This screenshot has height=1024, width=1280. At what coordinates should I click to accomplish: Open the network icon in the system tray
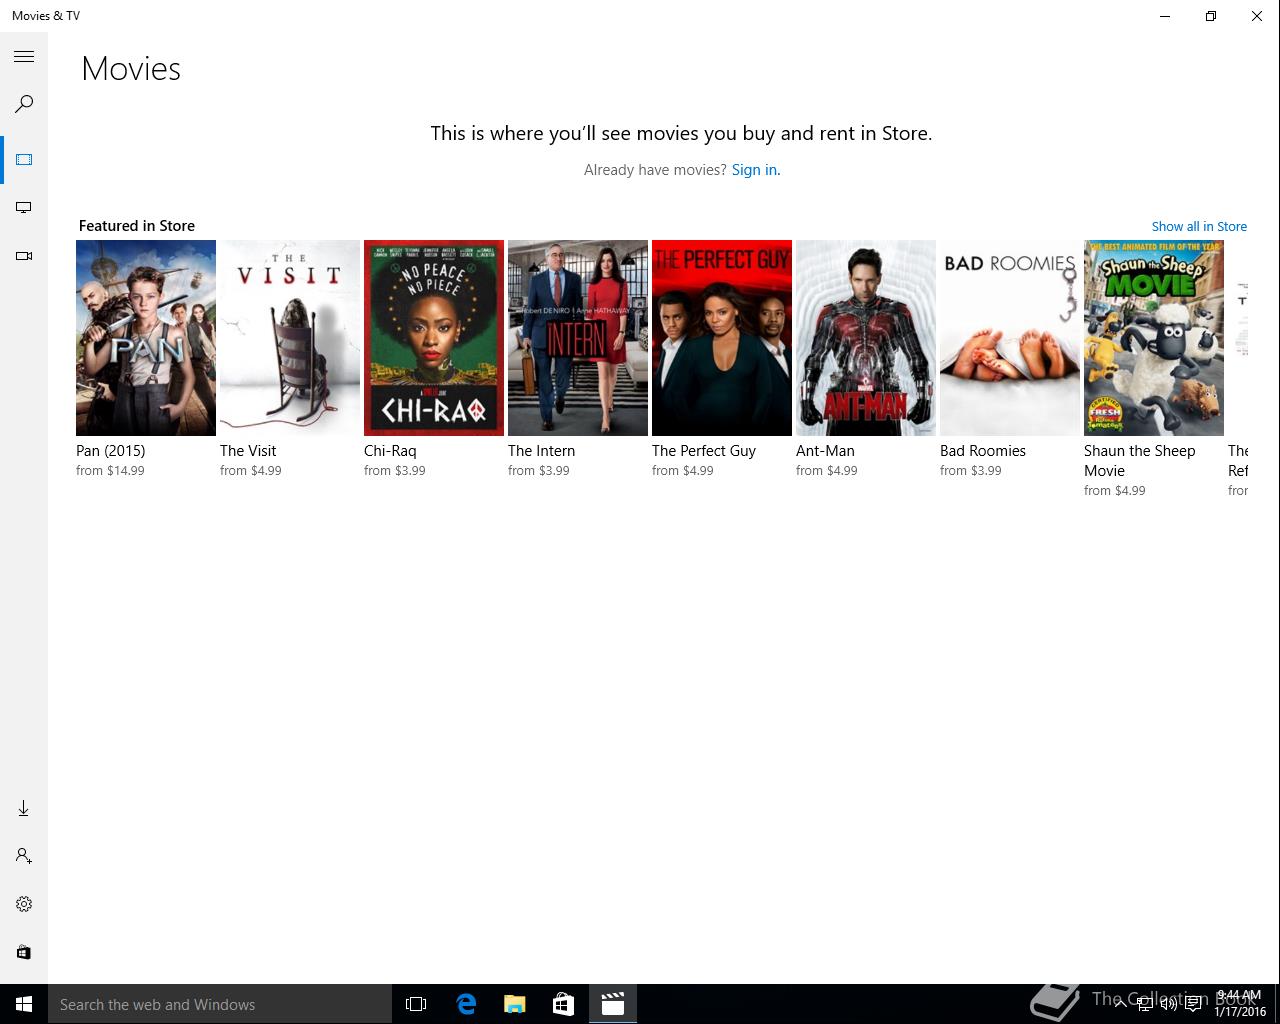click(1145, 1004)
